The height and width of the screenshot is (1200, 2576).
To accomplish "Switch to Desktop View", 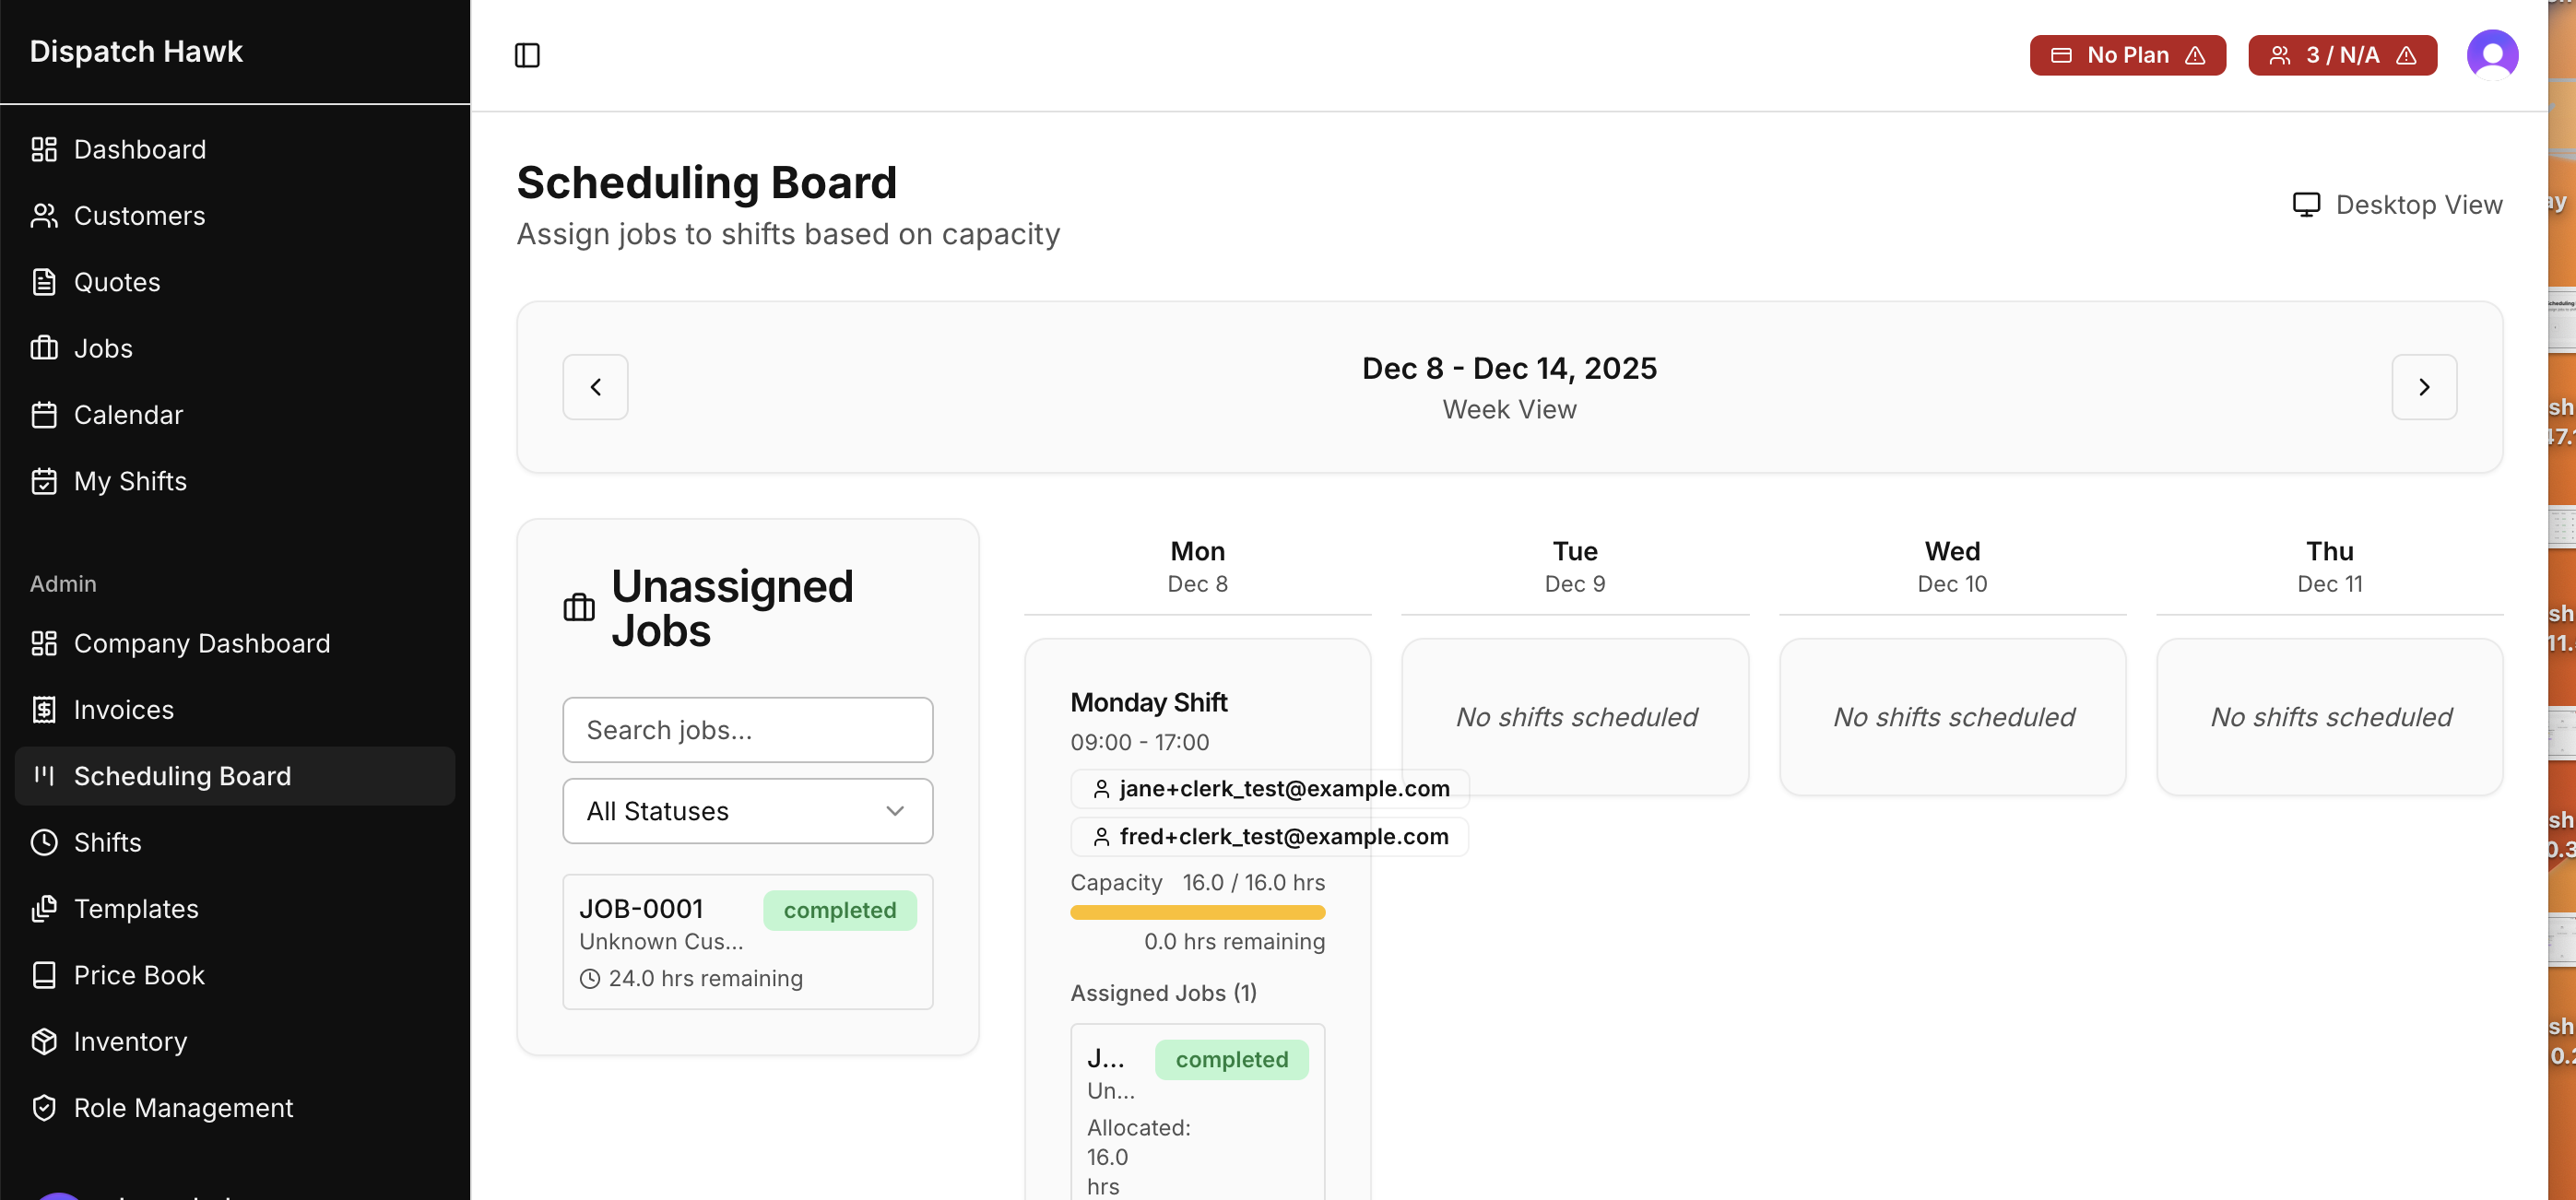I will click(2398, 205).
